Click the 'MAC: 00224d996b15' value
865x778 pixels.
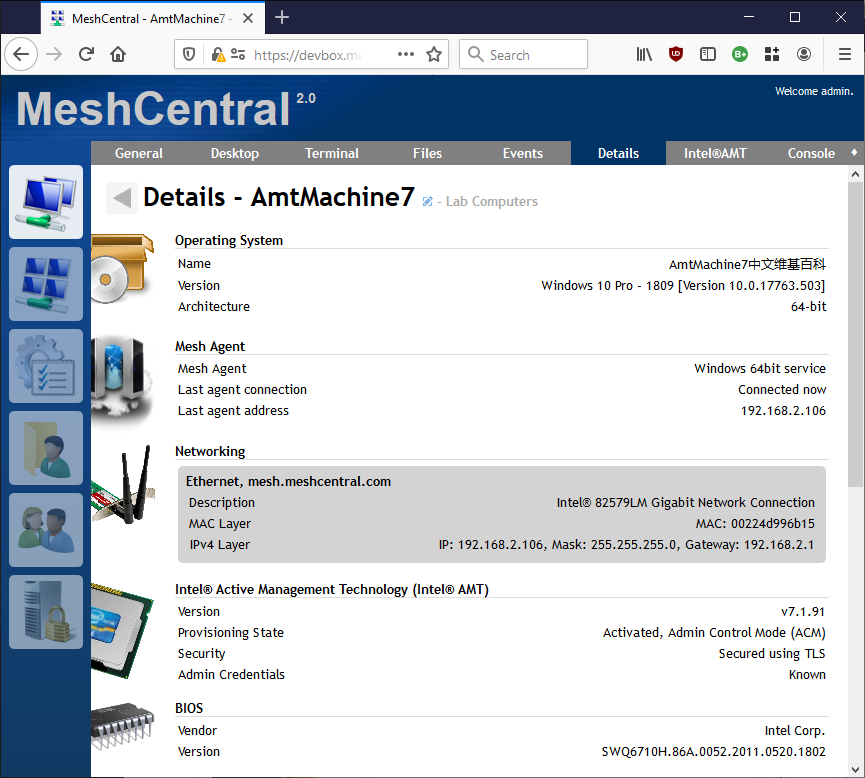click(755, 524)
